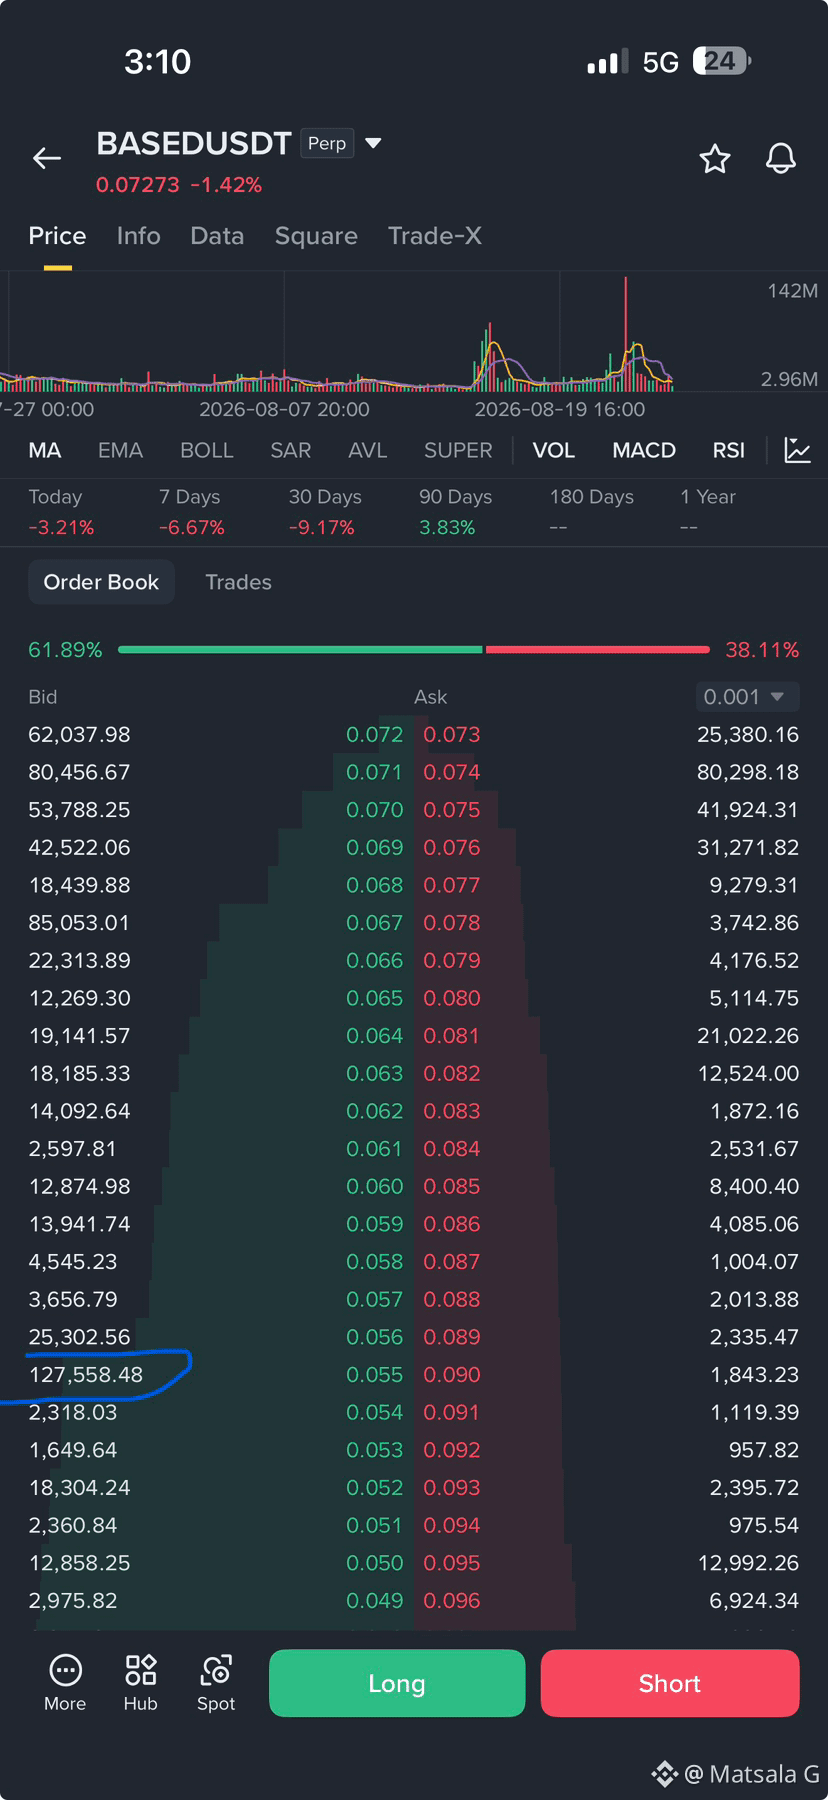Open chart settings line-graph icon

coord(797,450)
